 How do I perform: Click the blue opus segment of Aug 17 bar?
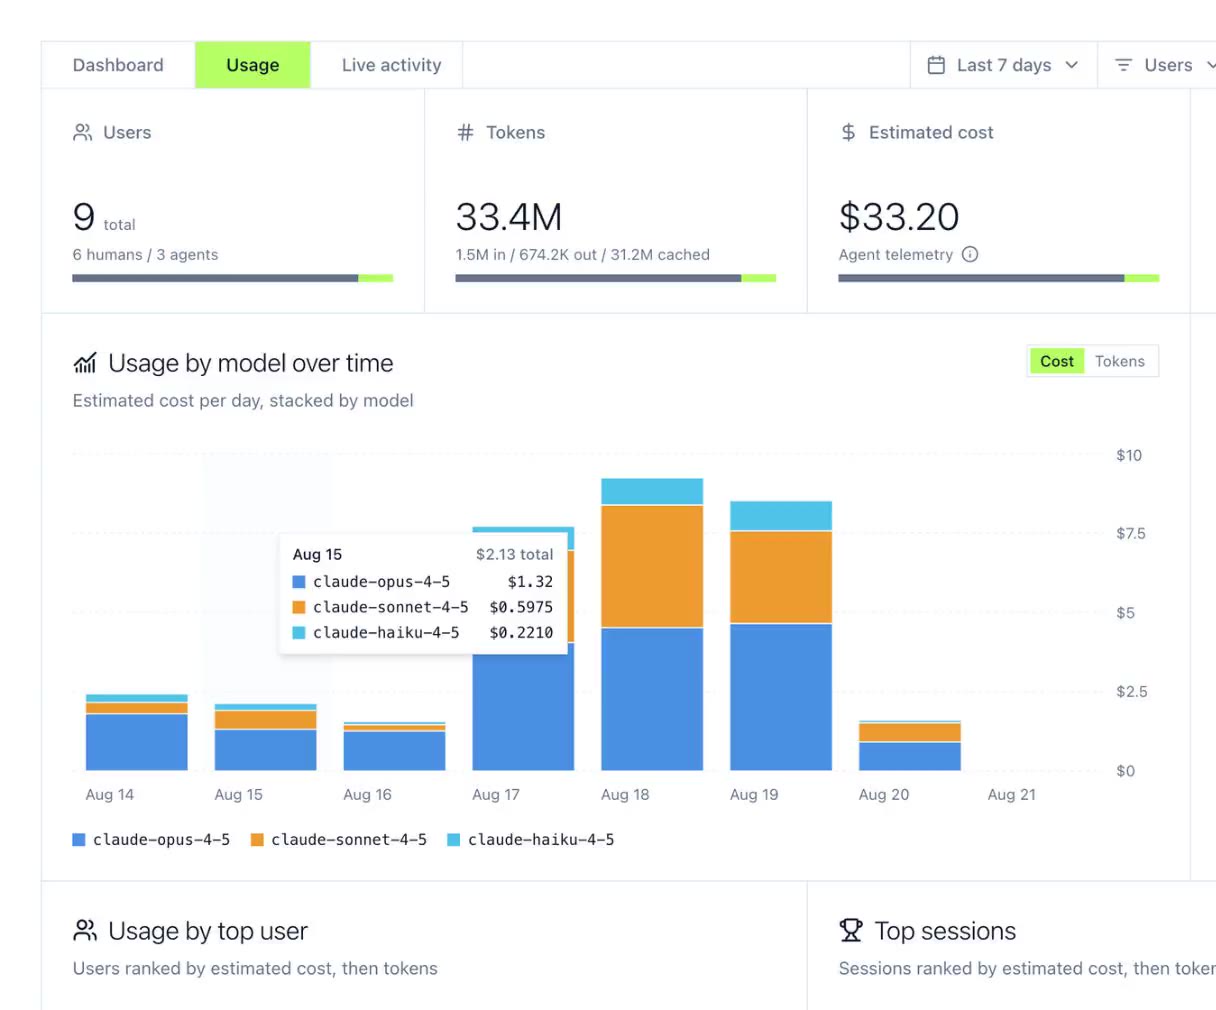click(x=523, y=712)
